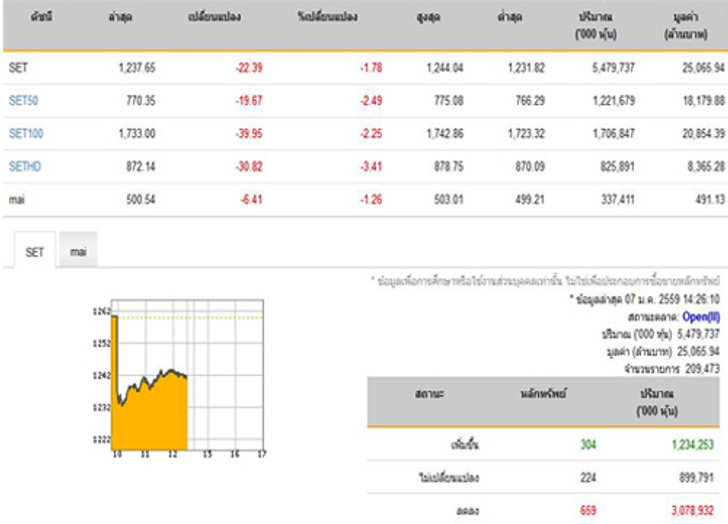Select advancing securities count 304
The height and width of the screenshot is (524, 728).
point(588,444)
